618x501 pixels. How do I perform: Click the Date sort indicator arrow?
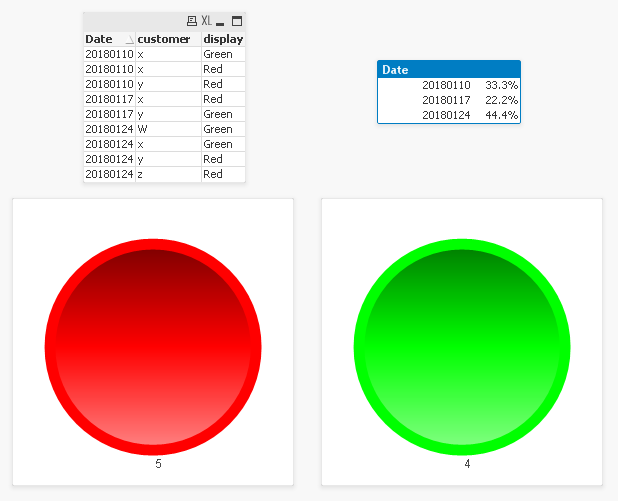coord(129,39)
